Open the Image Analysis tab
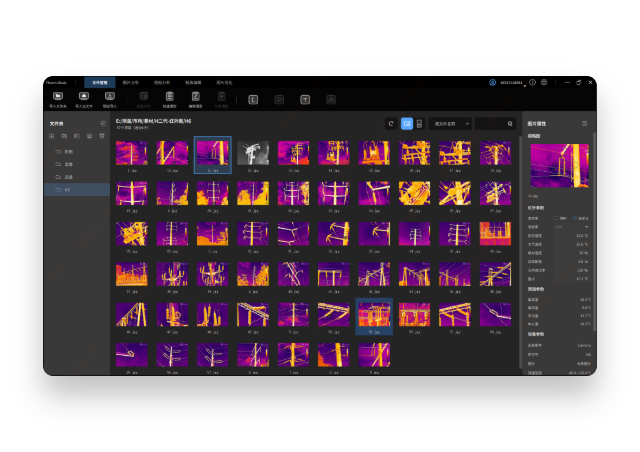 [130, 82]
